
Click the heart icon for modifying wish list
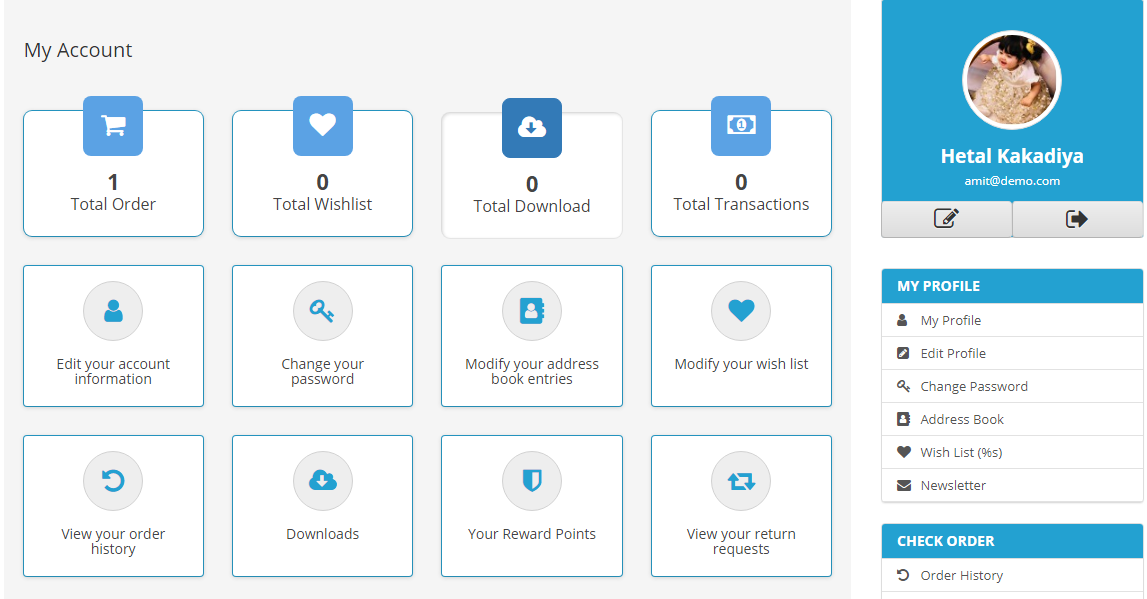[741, 311]
